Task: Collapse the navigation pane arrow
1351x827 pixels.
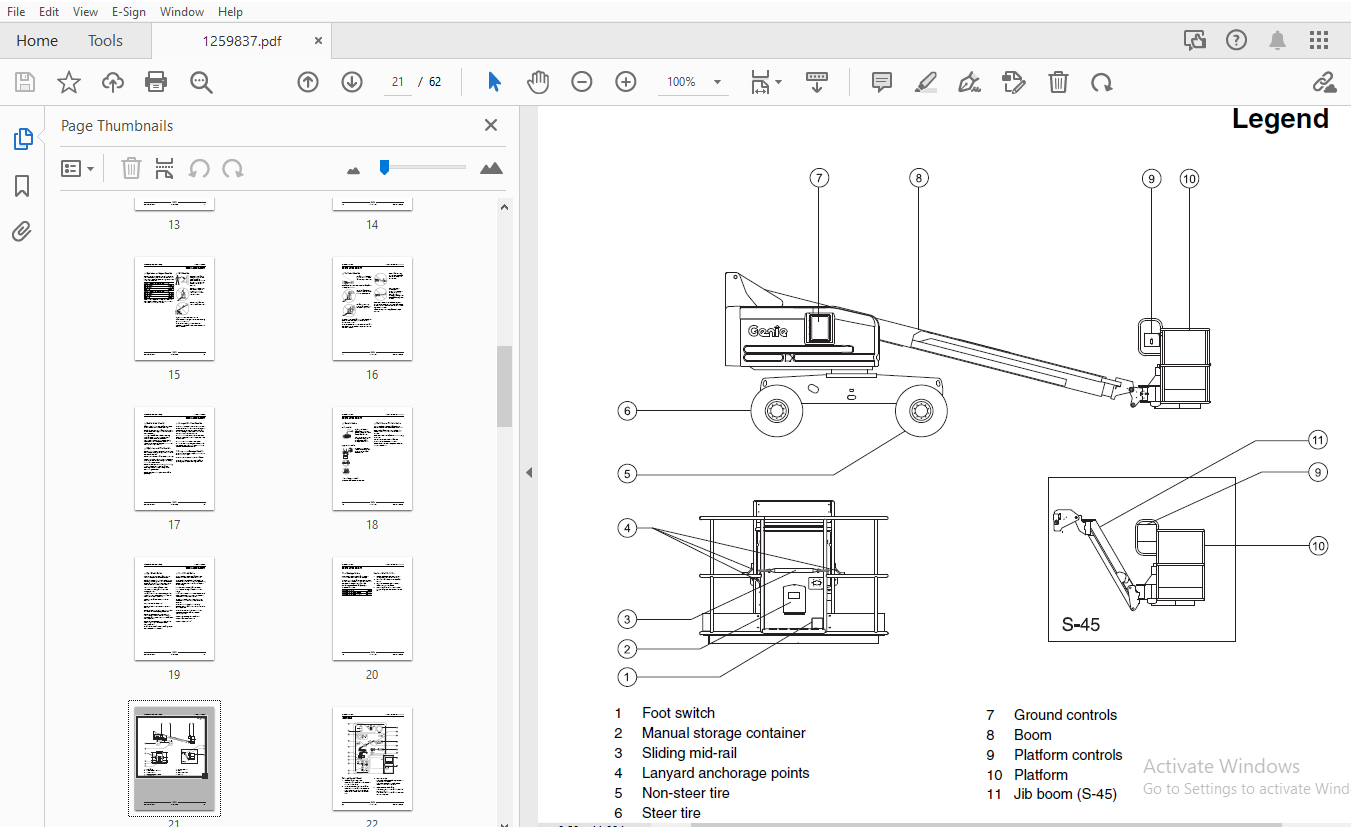Action: tap(529, 472)
